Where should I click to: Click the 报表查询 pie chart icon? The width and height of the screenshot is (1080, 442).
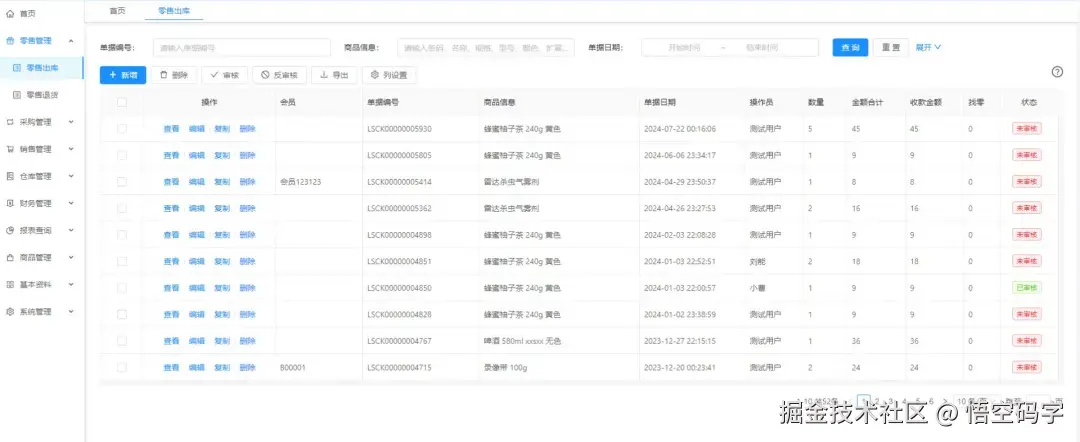pos(10,230)
